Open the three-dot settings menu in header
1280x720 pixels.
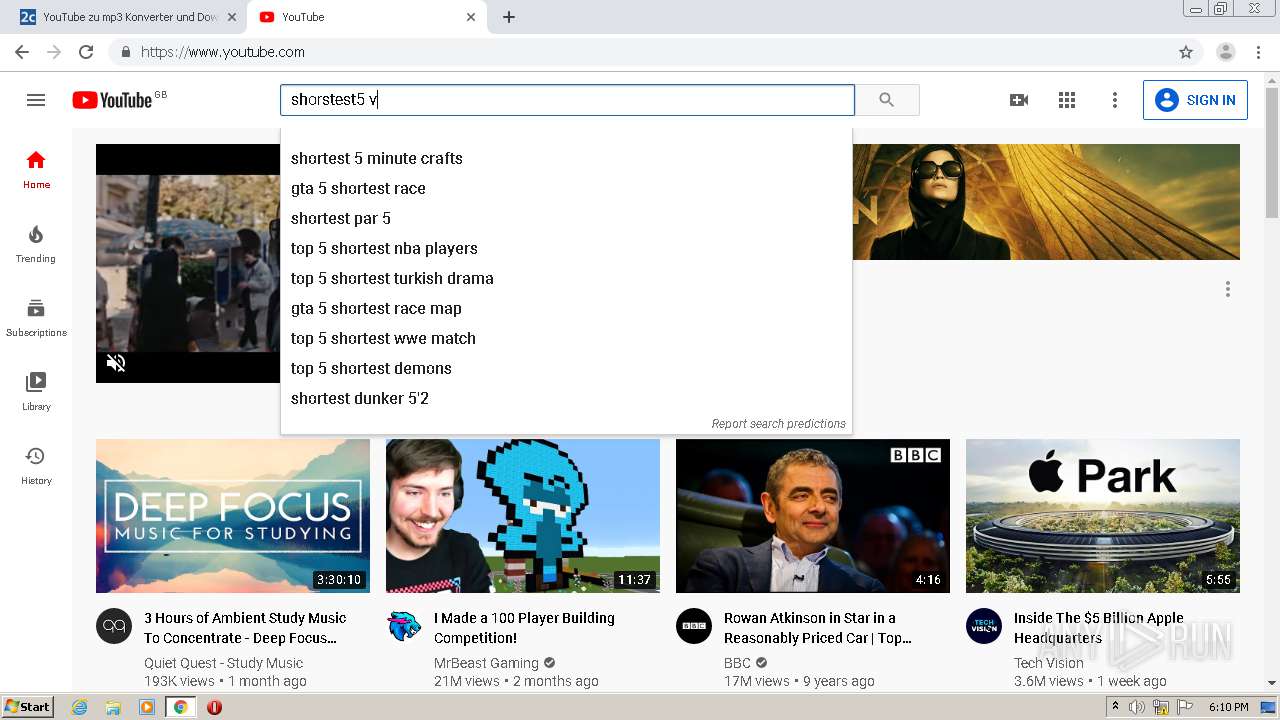[x=1115, y=100]
